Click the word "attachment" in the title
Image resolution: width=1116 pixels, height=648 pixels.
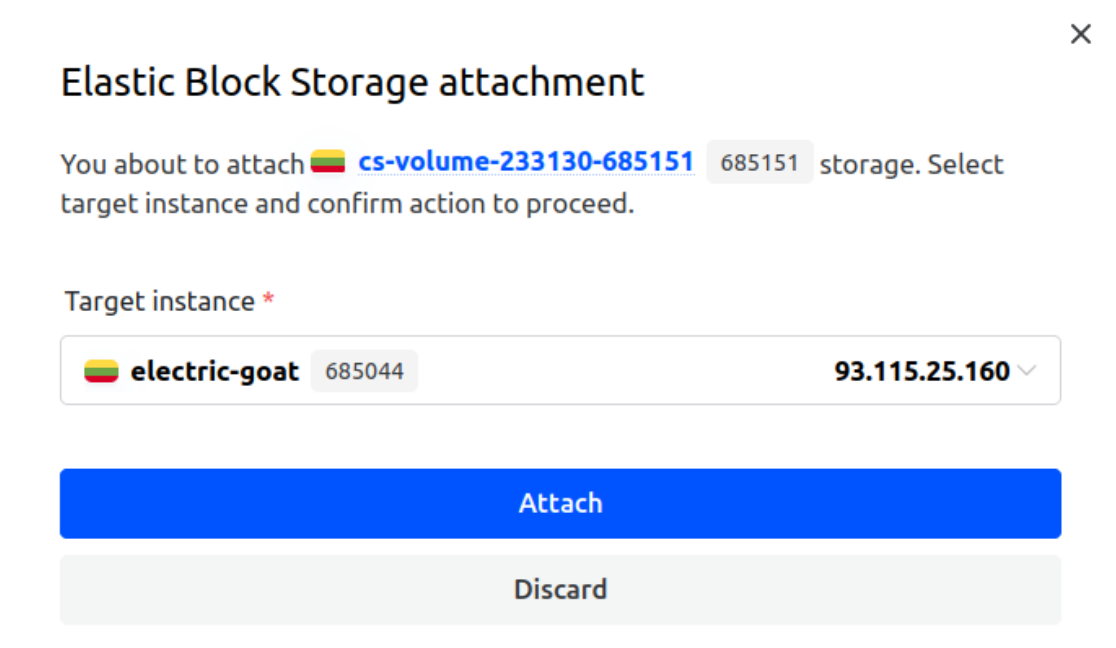541,82
